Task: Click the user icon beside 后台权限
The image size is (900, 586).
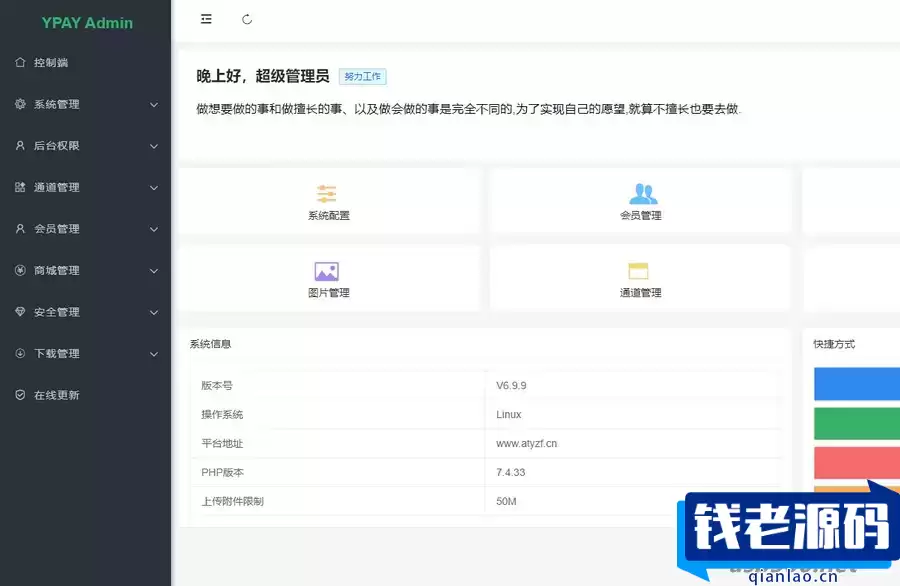Action: (20, 145)
